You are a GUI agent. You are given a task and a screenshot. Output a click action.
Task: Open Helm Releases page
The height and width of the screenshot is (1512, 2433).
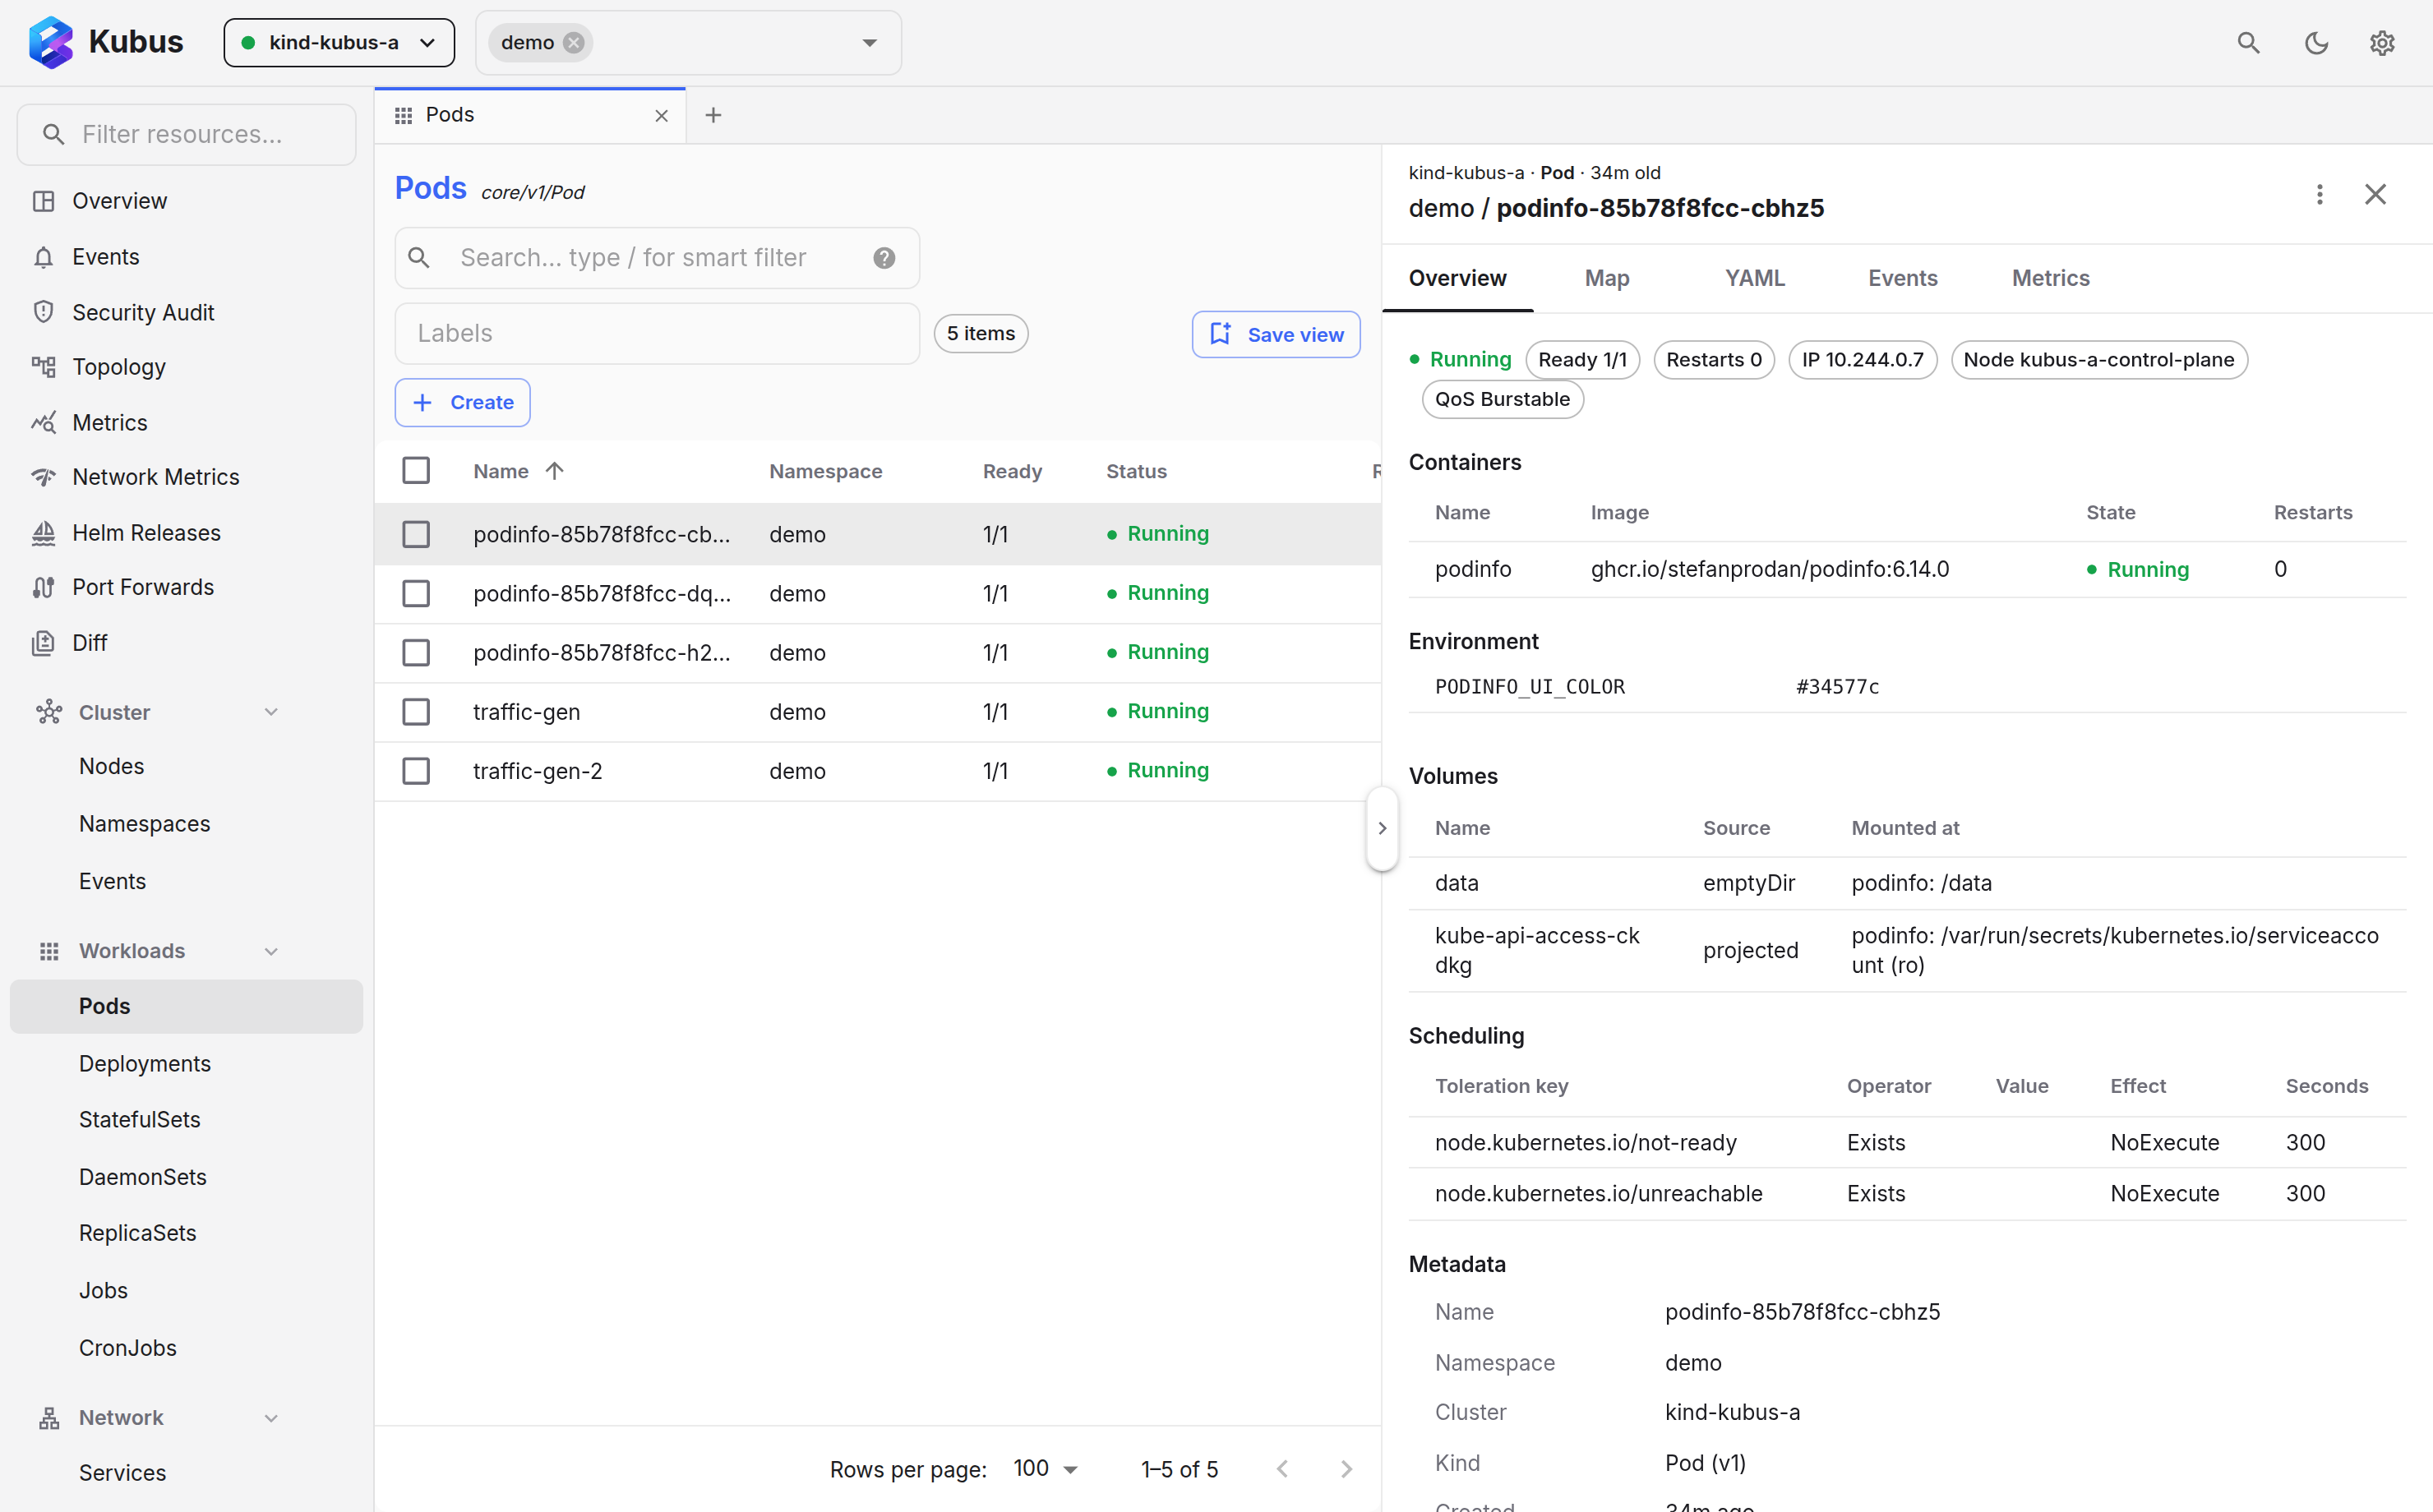tap(186, 533)
